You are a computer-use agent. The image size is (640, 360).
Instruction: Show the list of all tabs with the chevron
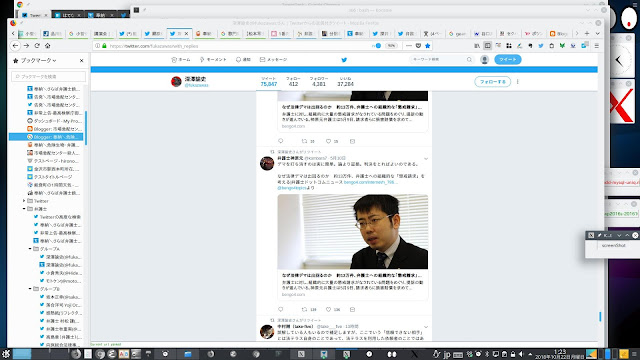click(x=597, y=33)
